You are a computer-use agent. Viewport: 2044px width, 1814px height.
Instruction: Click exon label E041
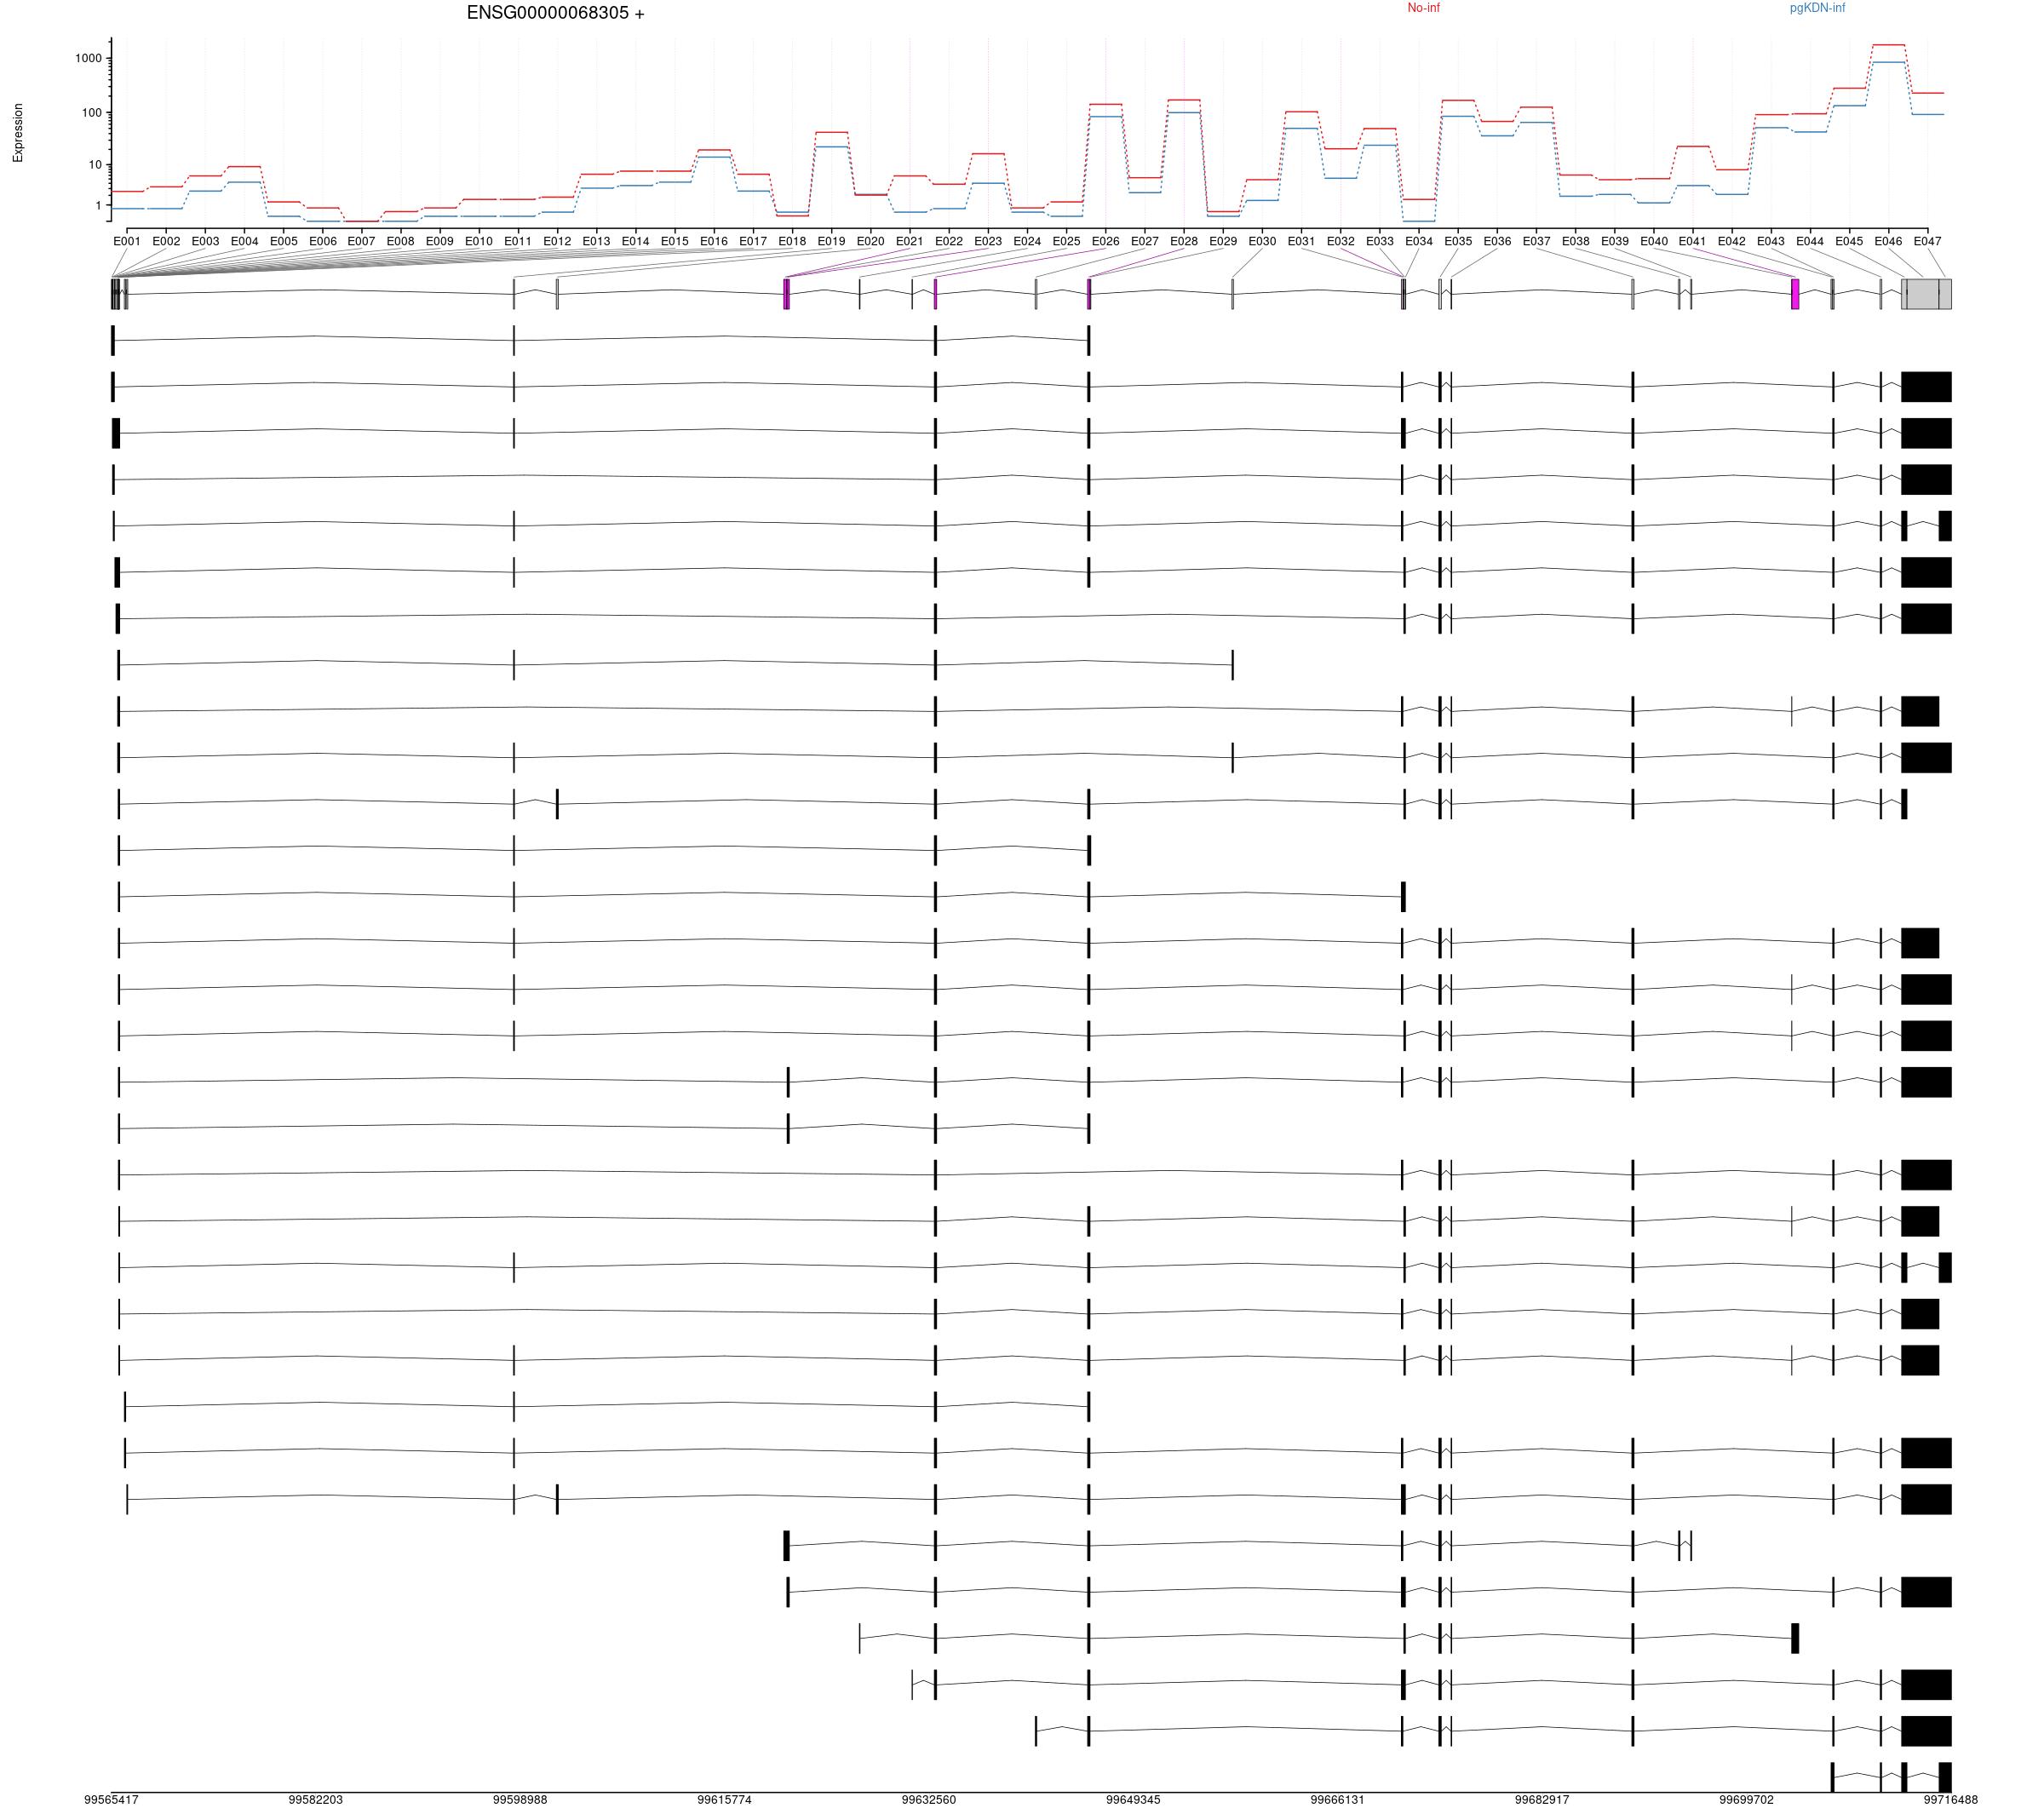pos(1692,241)
